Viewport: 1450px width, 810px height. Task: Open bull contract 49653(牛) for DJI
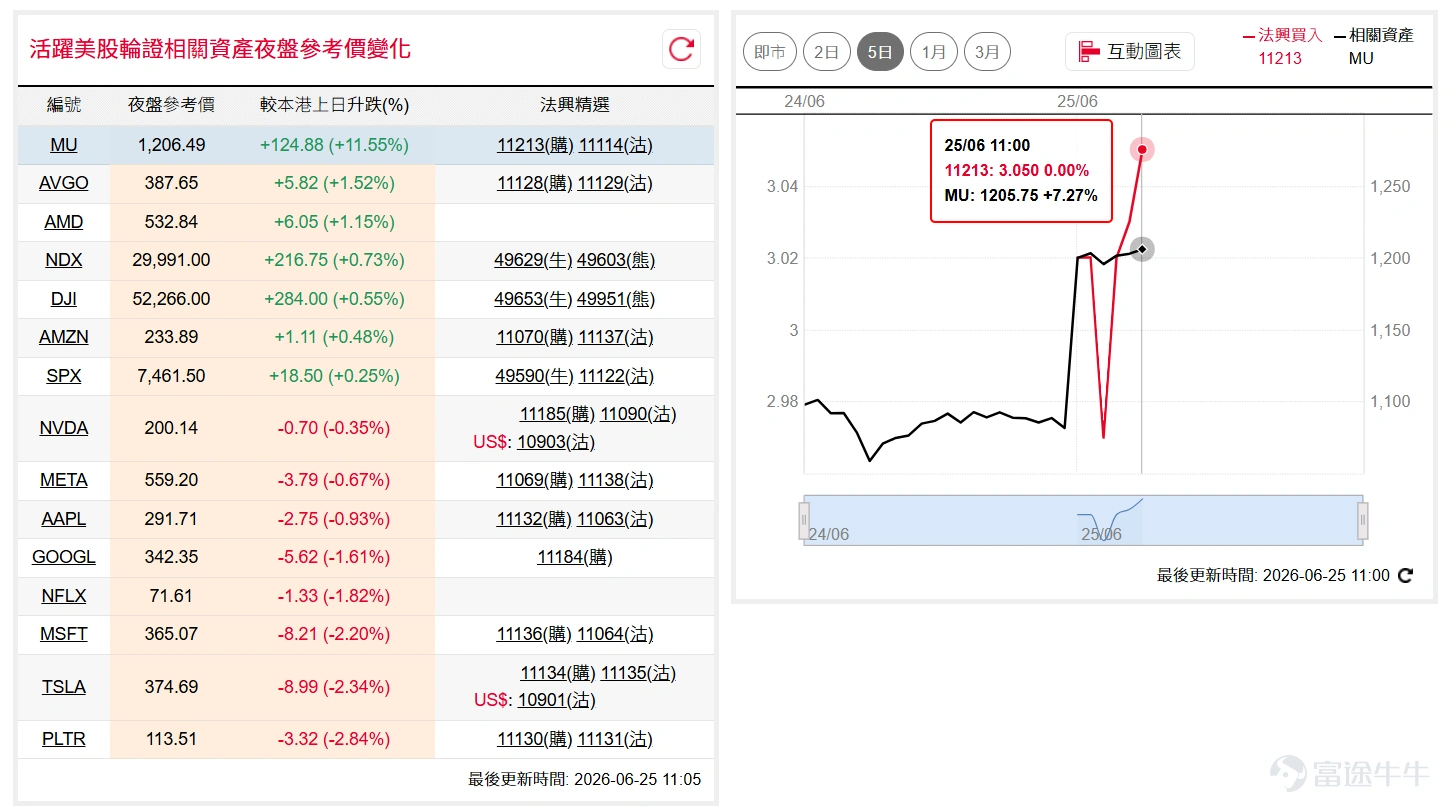[534, 299]
